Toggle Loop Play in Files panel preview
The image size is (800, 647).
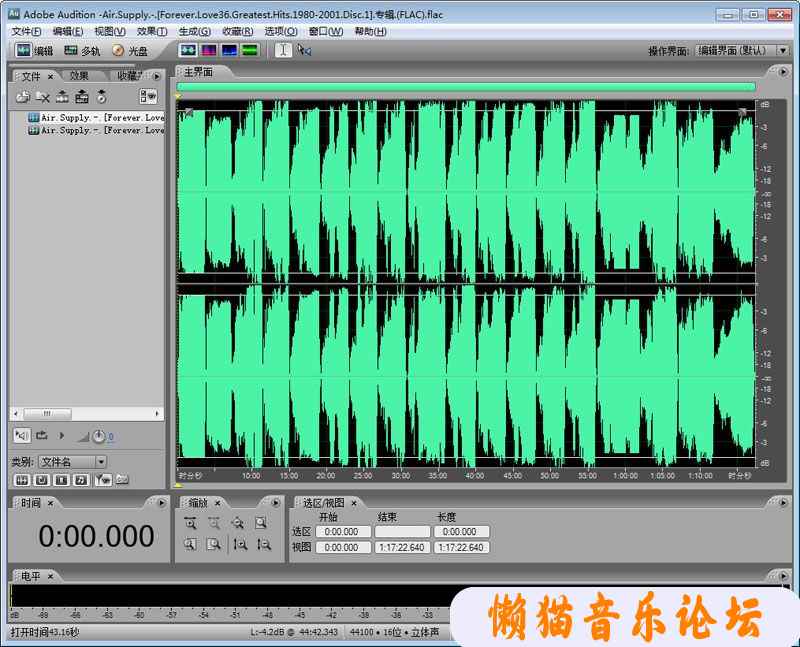click(42, 436)
